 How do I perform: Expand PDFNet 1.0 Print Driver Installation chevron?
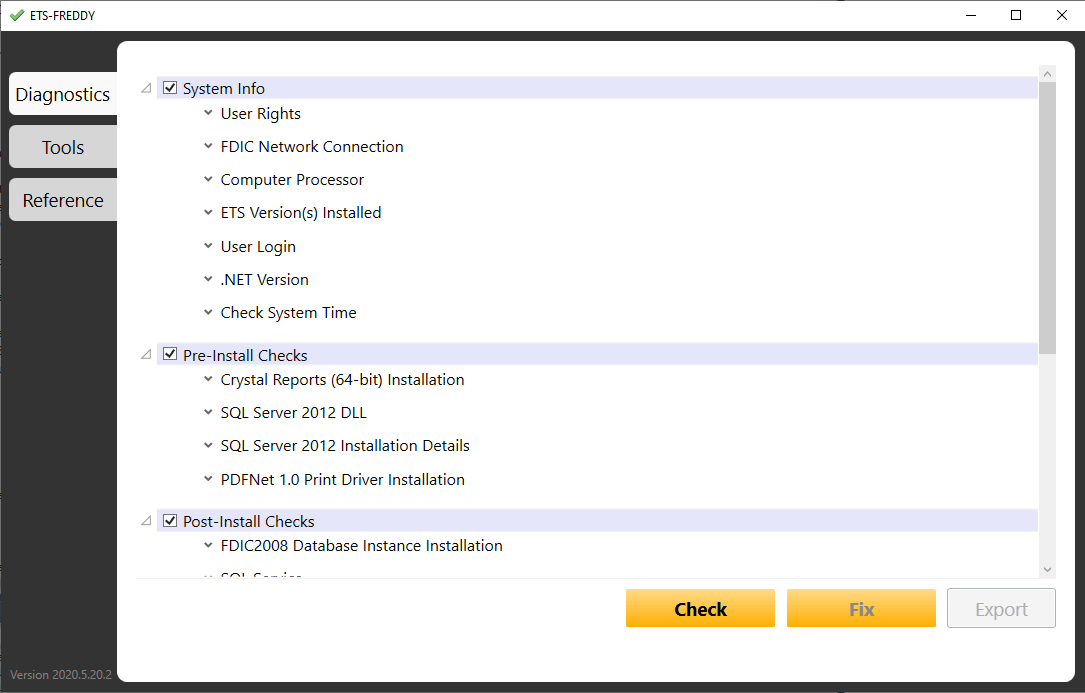(x=208, y=479)
